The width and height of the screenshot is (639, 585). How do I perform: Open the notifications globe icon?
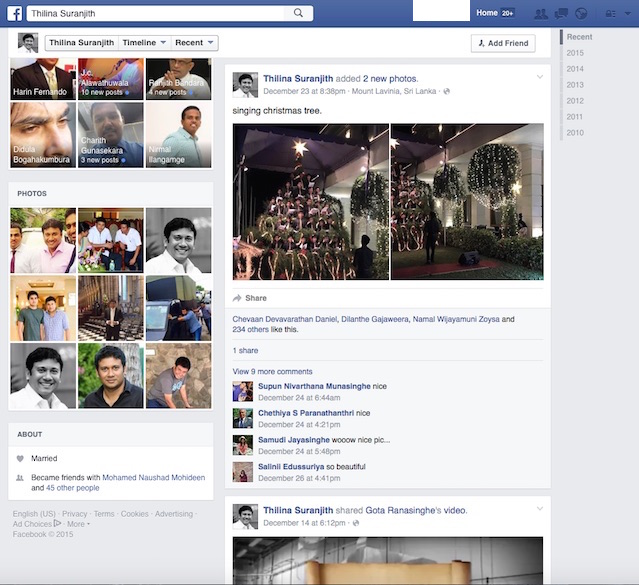(x=581, y=14)
